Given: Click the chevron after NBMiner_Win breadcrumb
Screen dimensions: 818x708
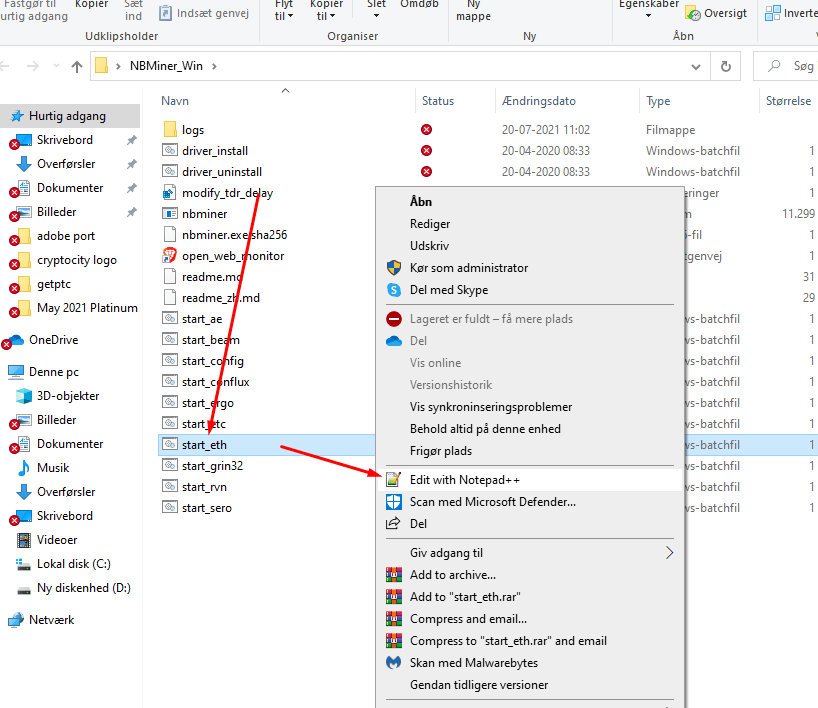Looking at the screenshot, I should [x=214, y=66].
